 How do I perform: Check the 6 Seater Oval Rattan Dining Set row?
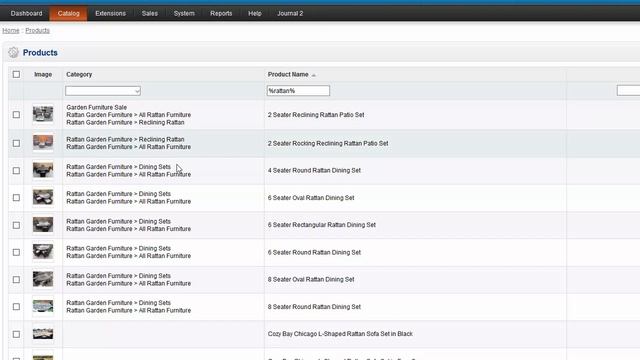(x=16, y=198)
